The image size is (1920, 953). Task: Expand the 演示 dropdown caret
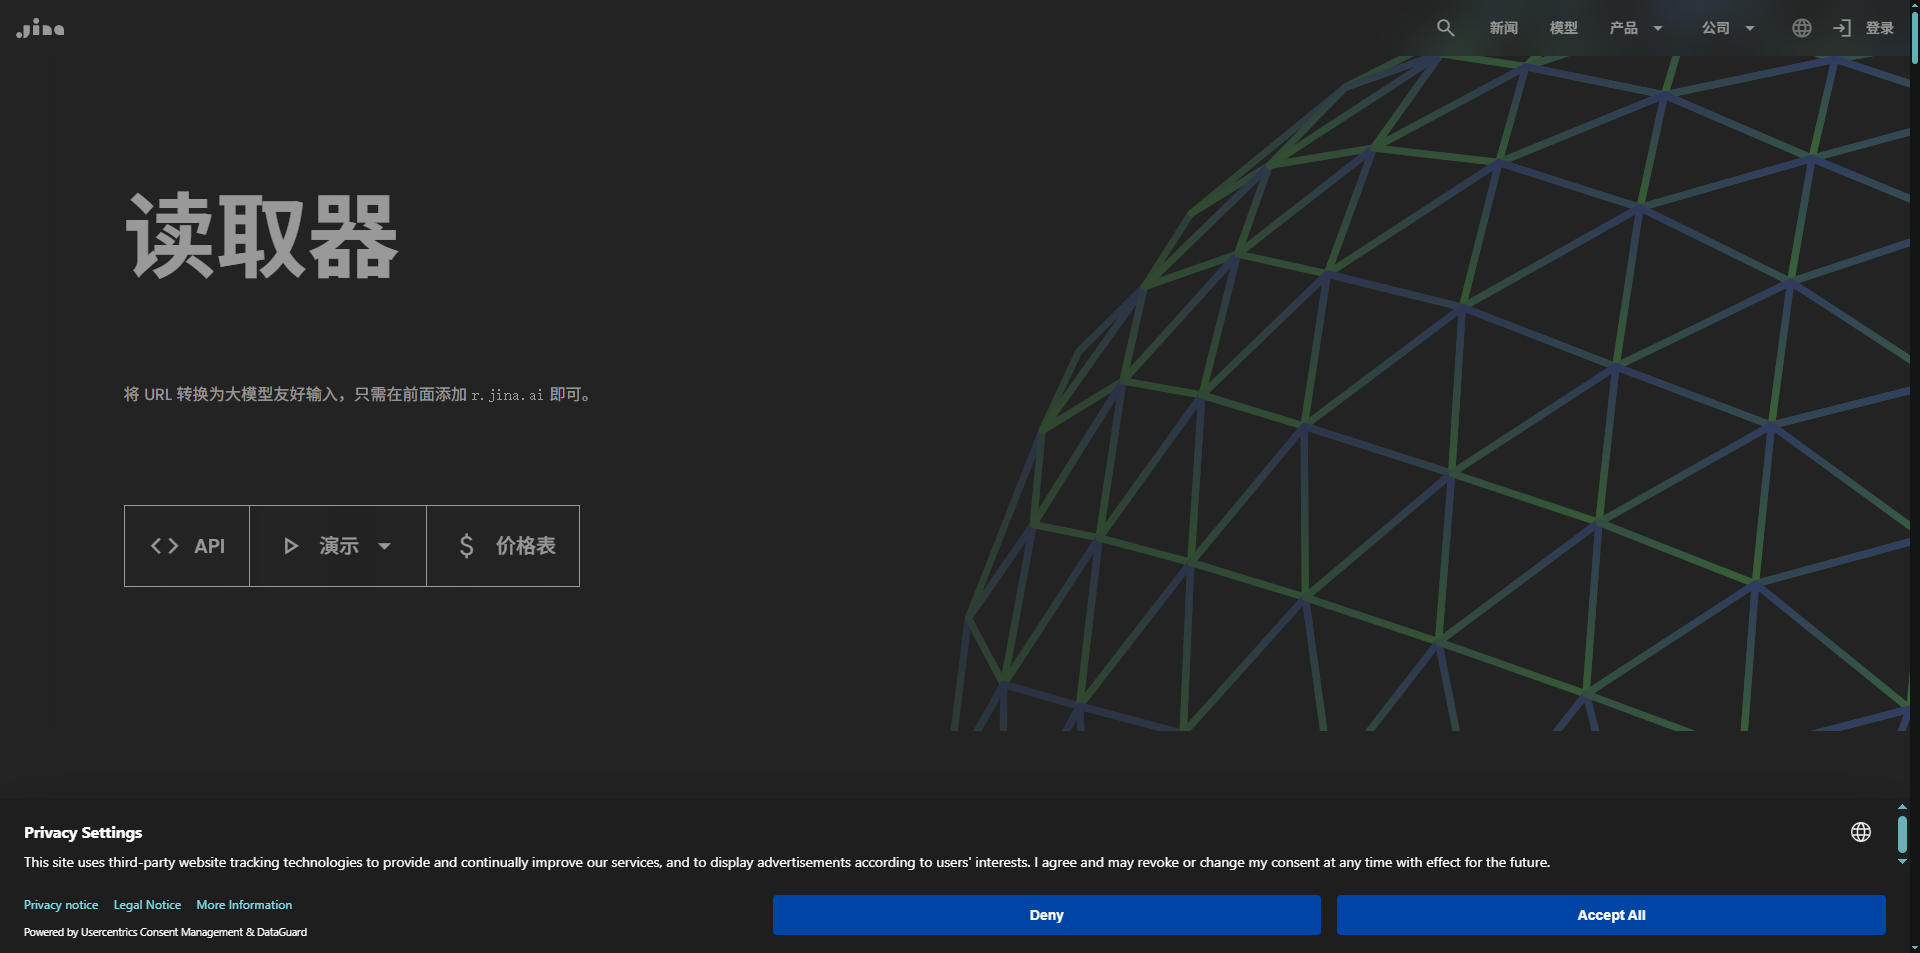pyautogui.click(x=384, y=546)
